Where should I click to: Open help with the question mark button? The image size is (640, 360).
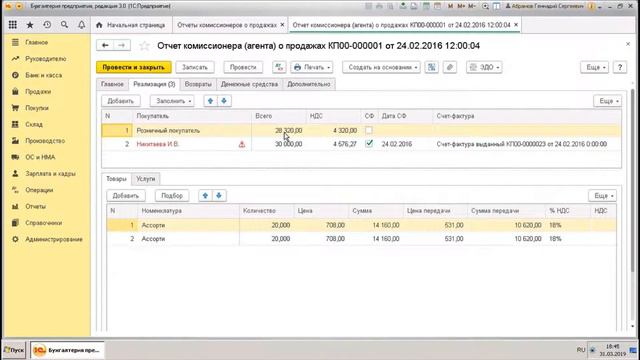620,67
